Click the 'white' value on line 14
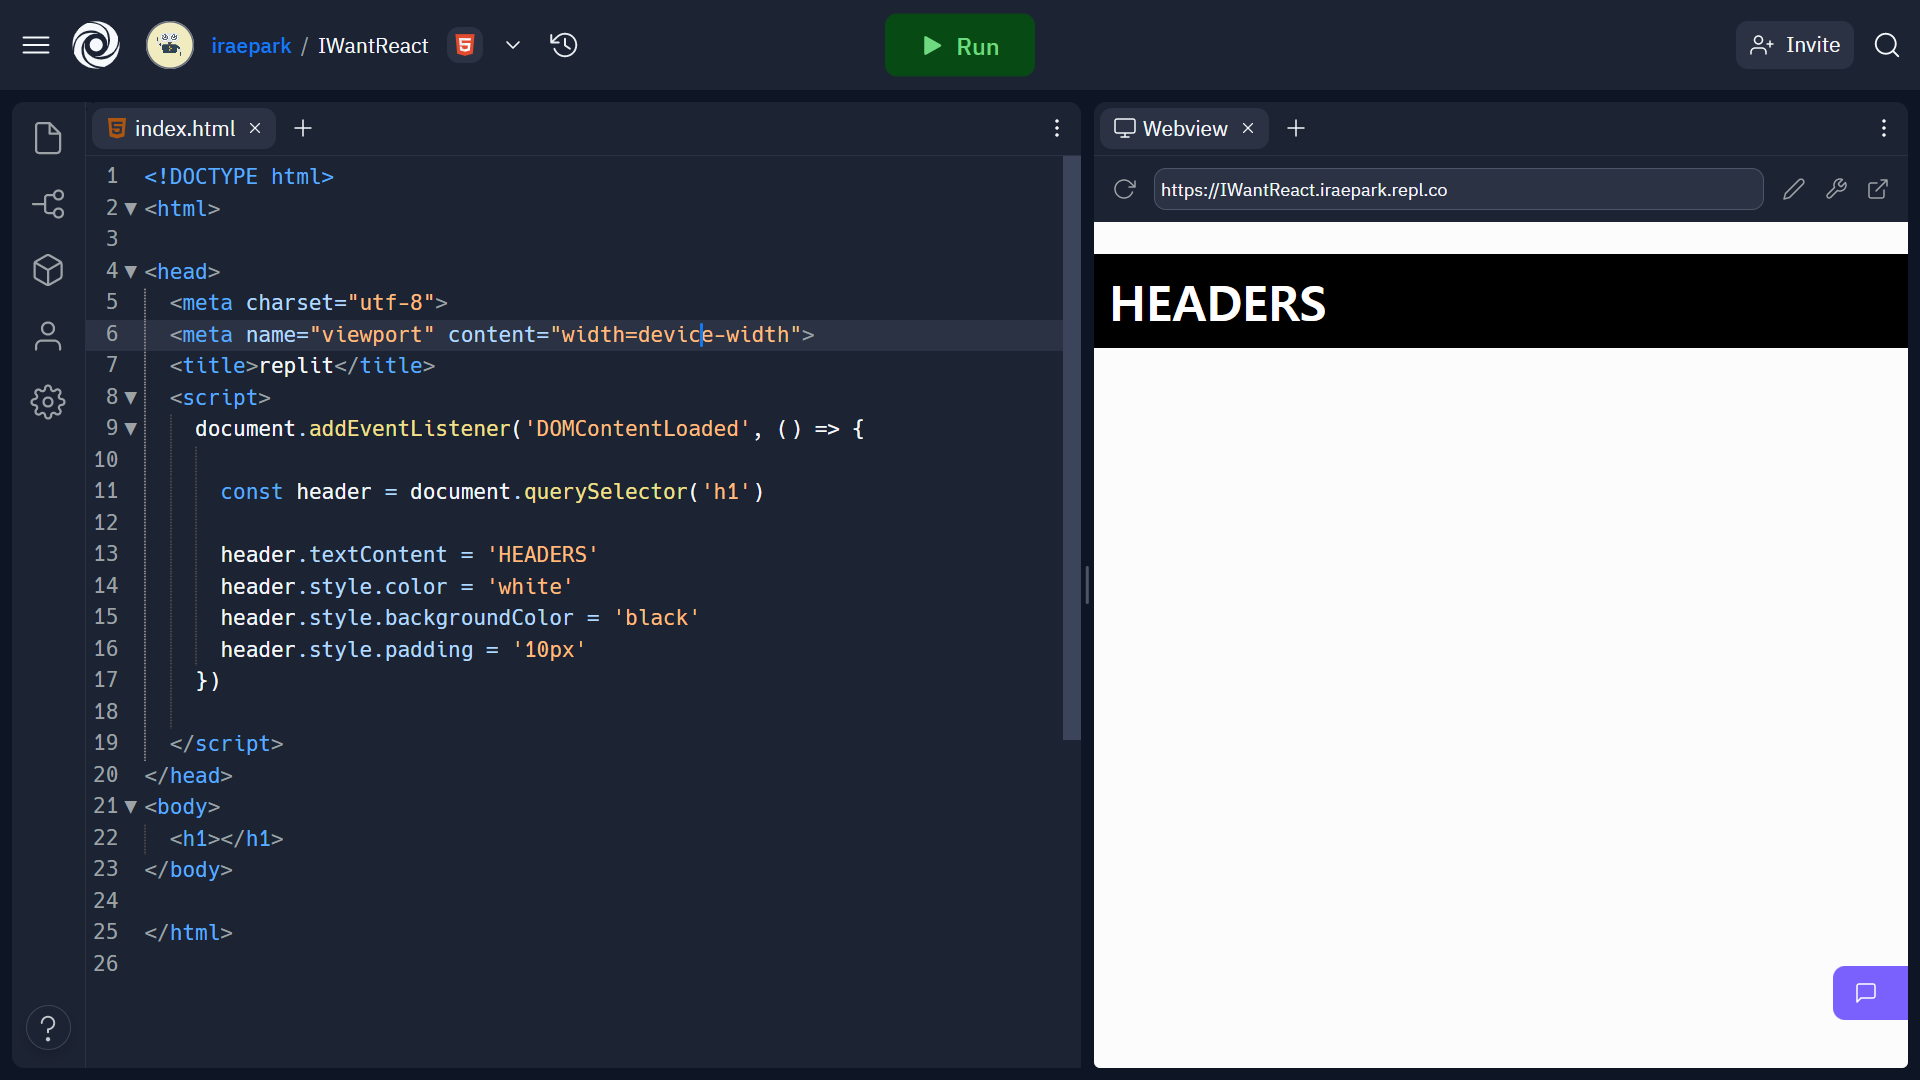 click(x=530, y=587)
